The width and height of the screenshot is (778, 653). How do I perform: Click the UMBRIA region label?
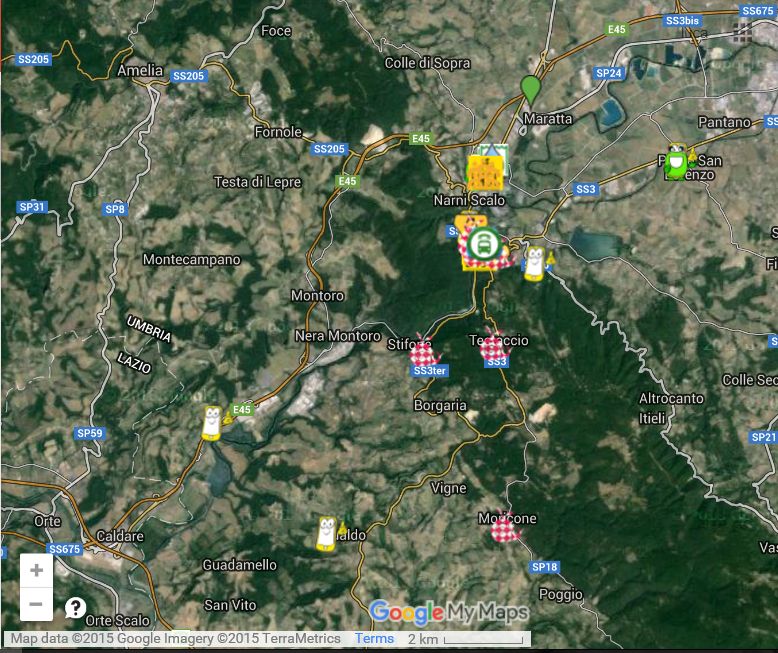[149, 329]
